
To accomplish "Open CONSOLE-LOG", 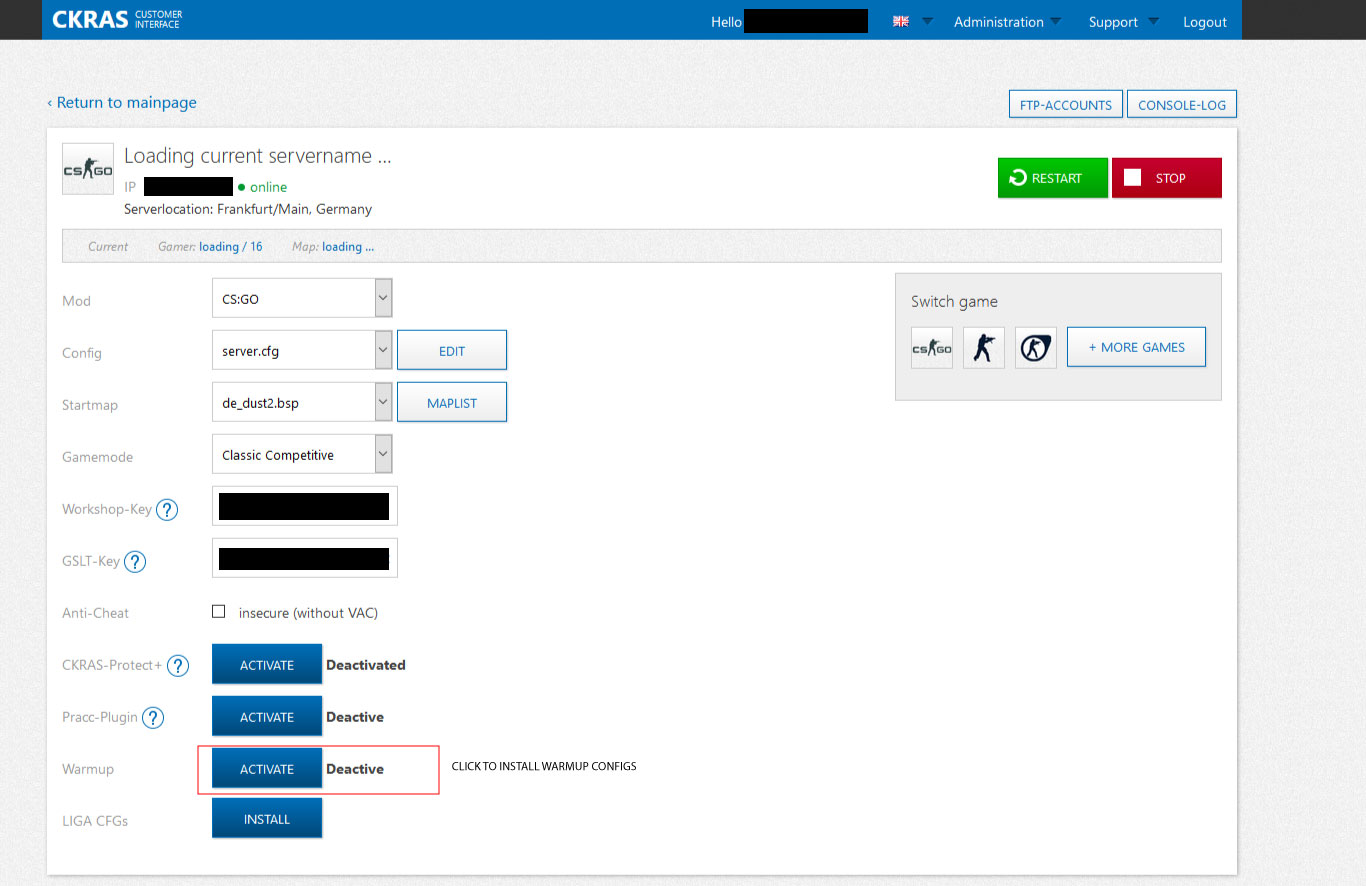I will tap(1182, 105).
